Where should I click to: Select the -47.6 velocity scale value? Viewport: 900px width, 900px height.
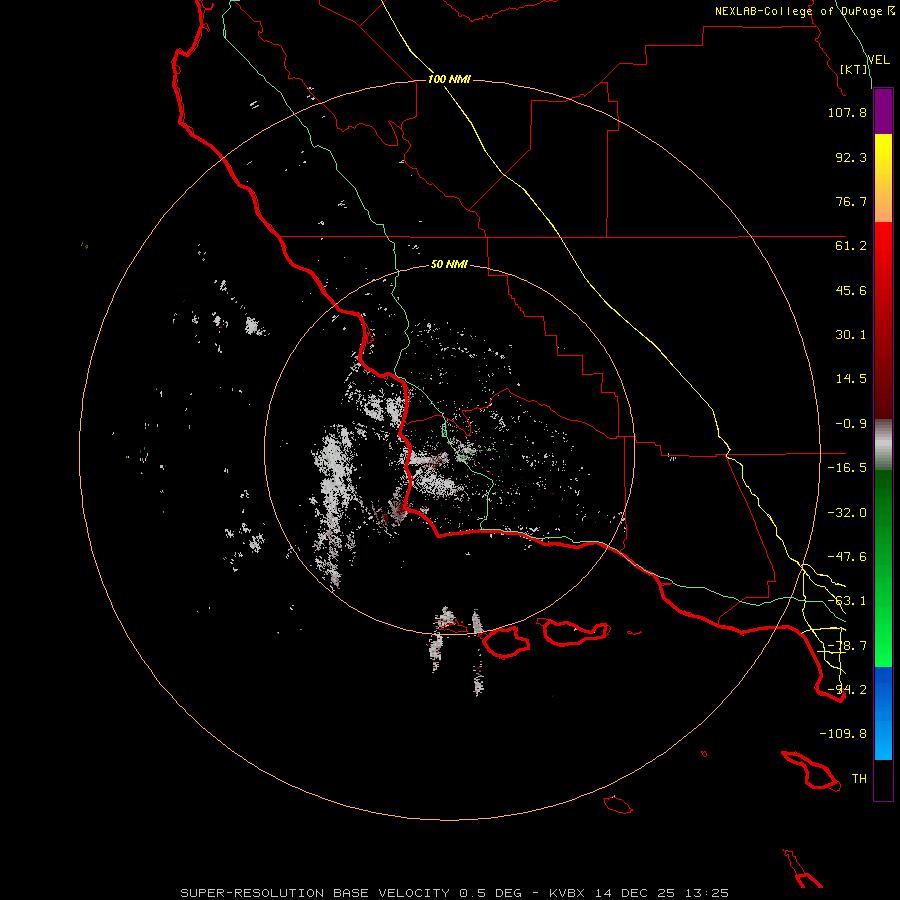[x=847, y=557]
